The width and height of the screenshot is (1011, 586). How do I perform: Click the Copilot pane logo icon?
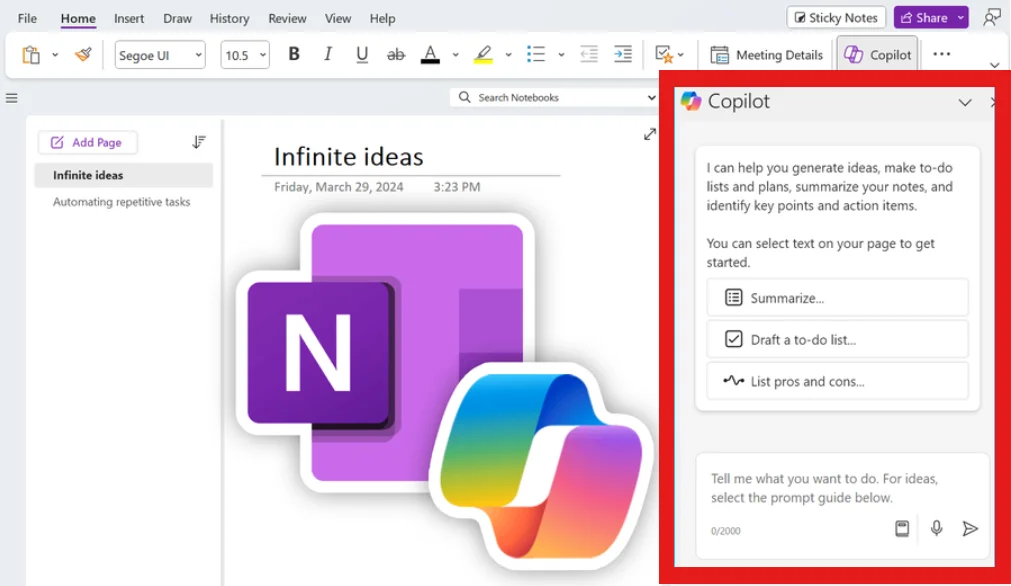tap(691, 101)
